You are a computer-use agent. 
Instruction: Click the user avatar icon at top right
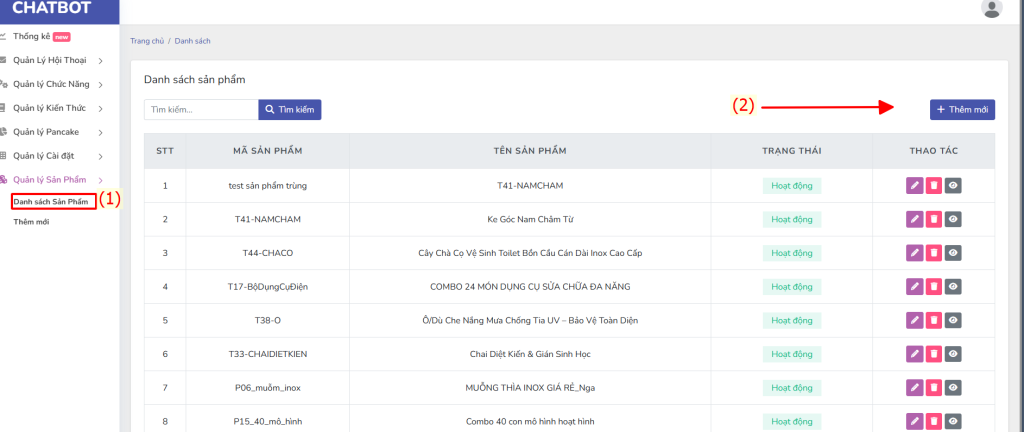[992, 9]
